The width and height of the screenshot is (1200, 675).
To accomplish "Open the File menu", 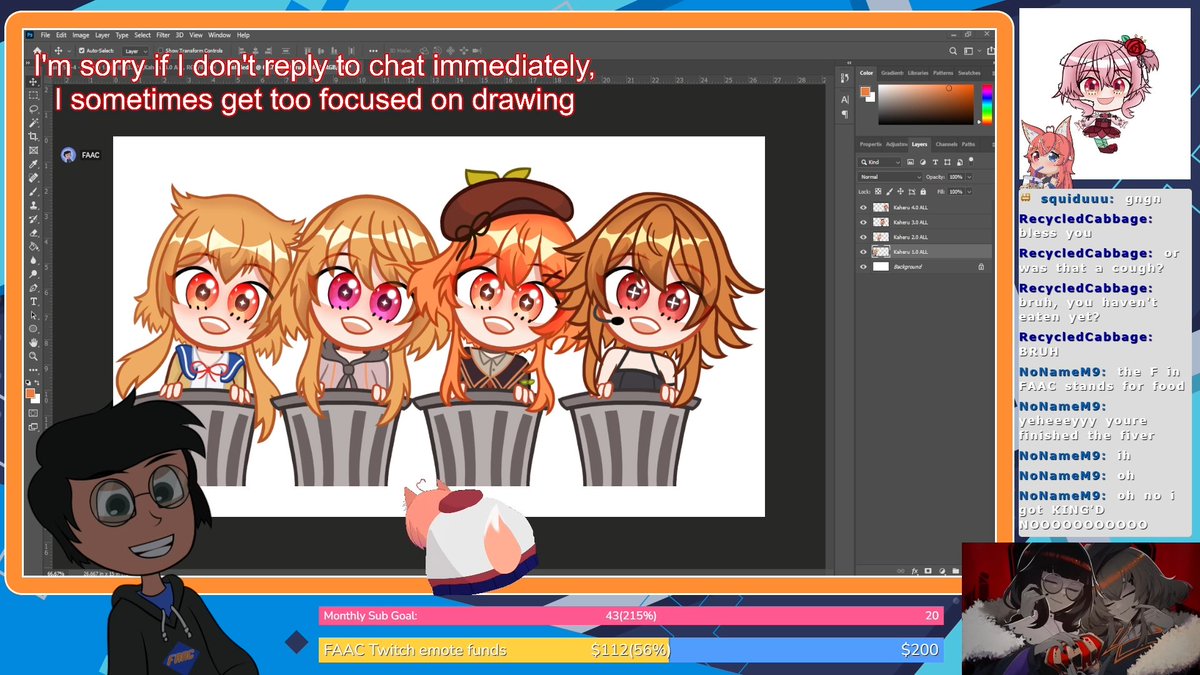I will (45, 35).
